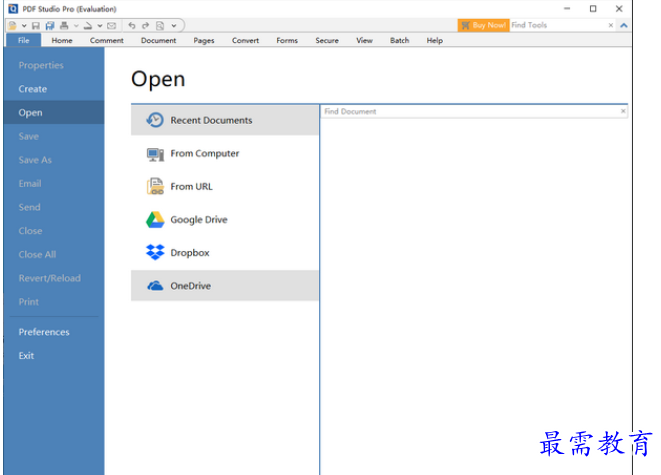Switch to the Convert tab

245,40
